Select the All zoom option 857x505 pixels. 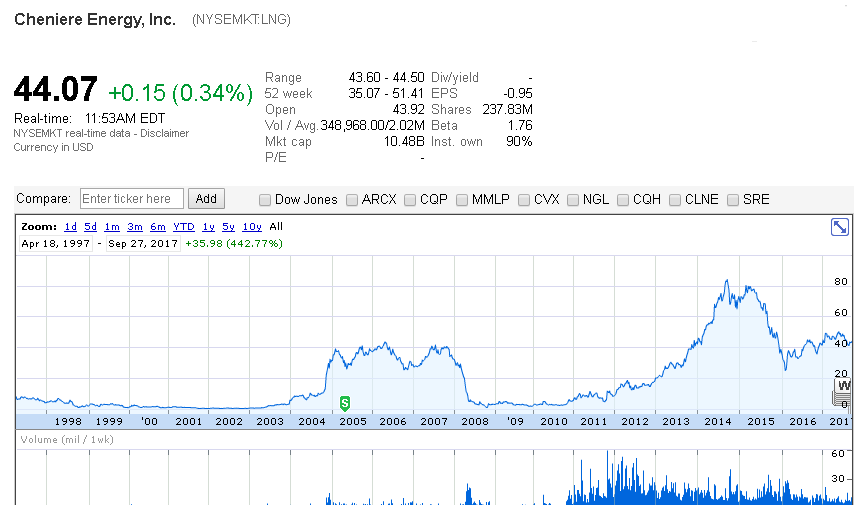276,227
